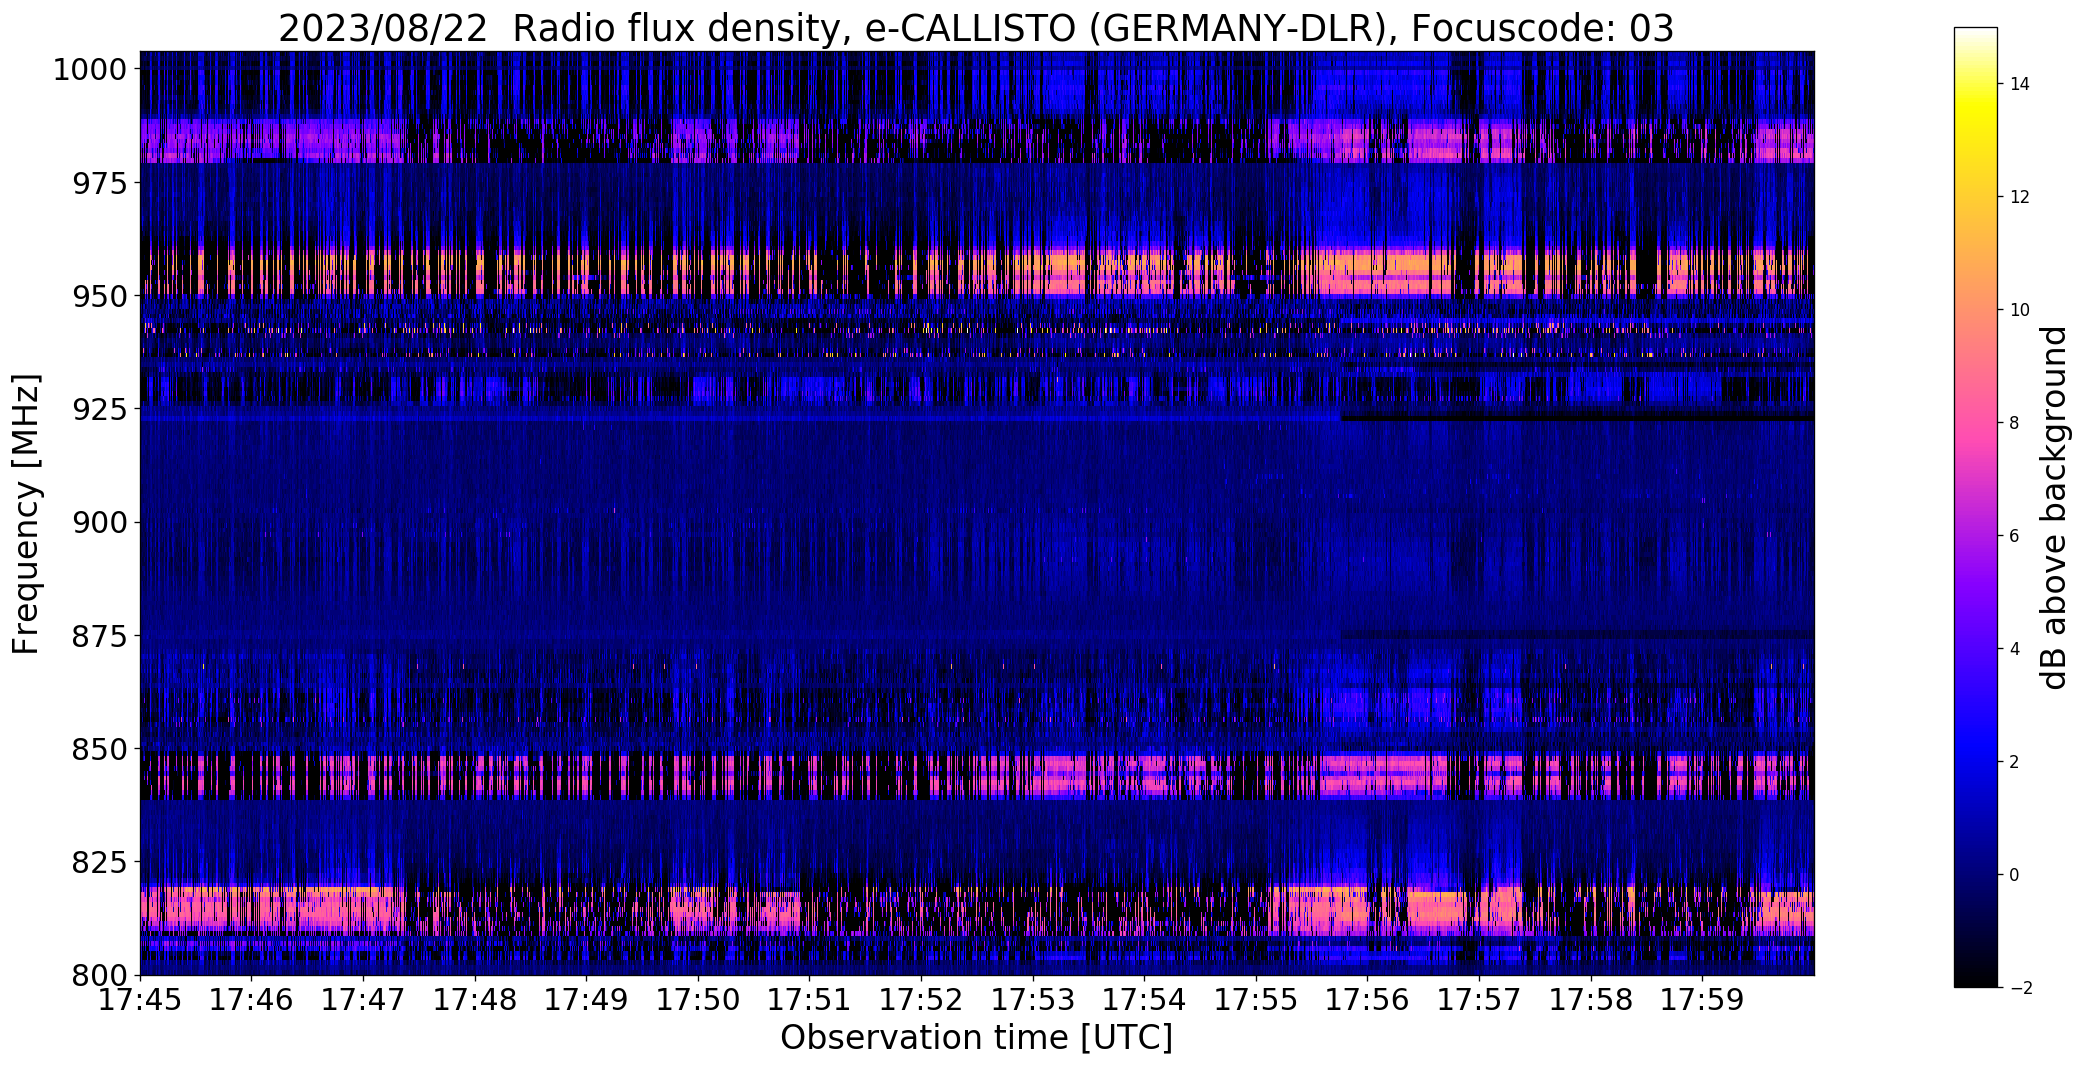Click the 975 MHz frequency tick label

click(99, 183)
